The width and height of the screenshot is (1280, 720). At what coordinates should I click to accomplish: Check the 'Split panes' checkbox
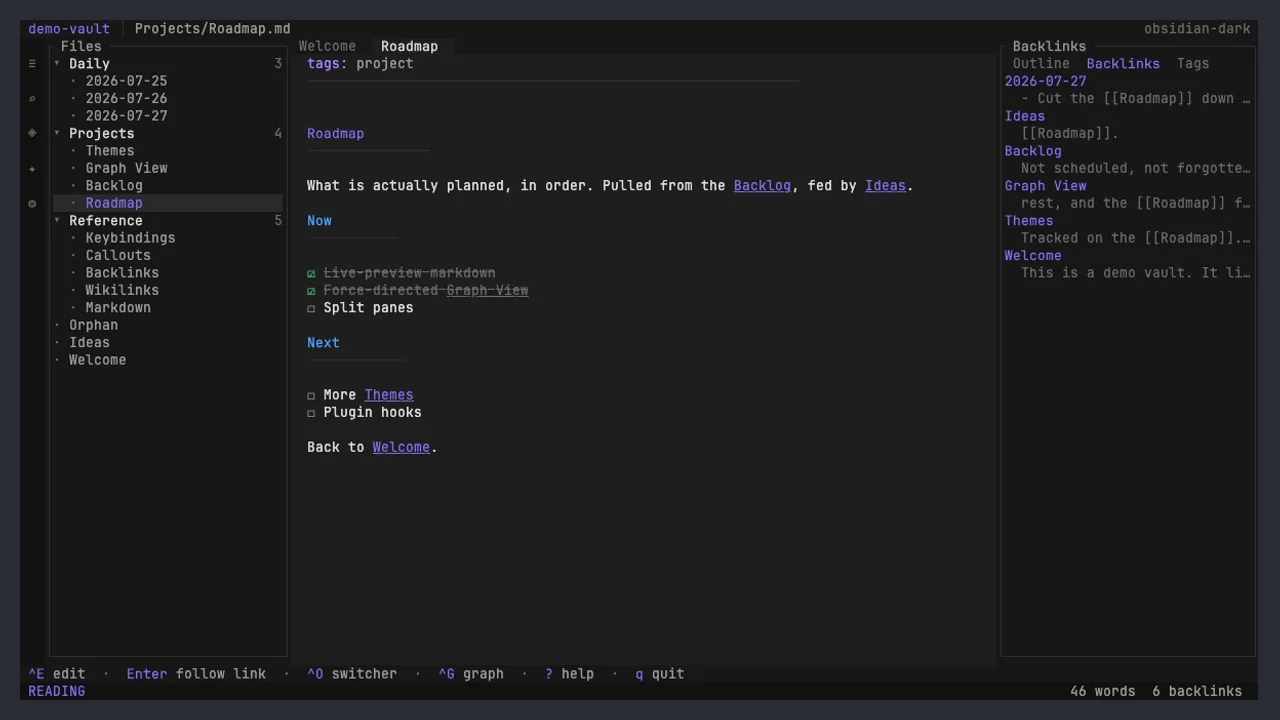click(311, 308)
